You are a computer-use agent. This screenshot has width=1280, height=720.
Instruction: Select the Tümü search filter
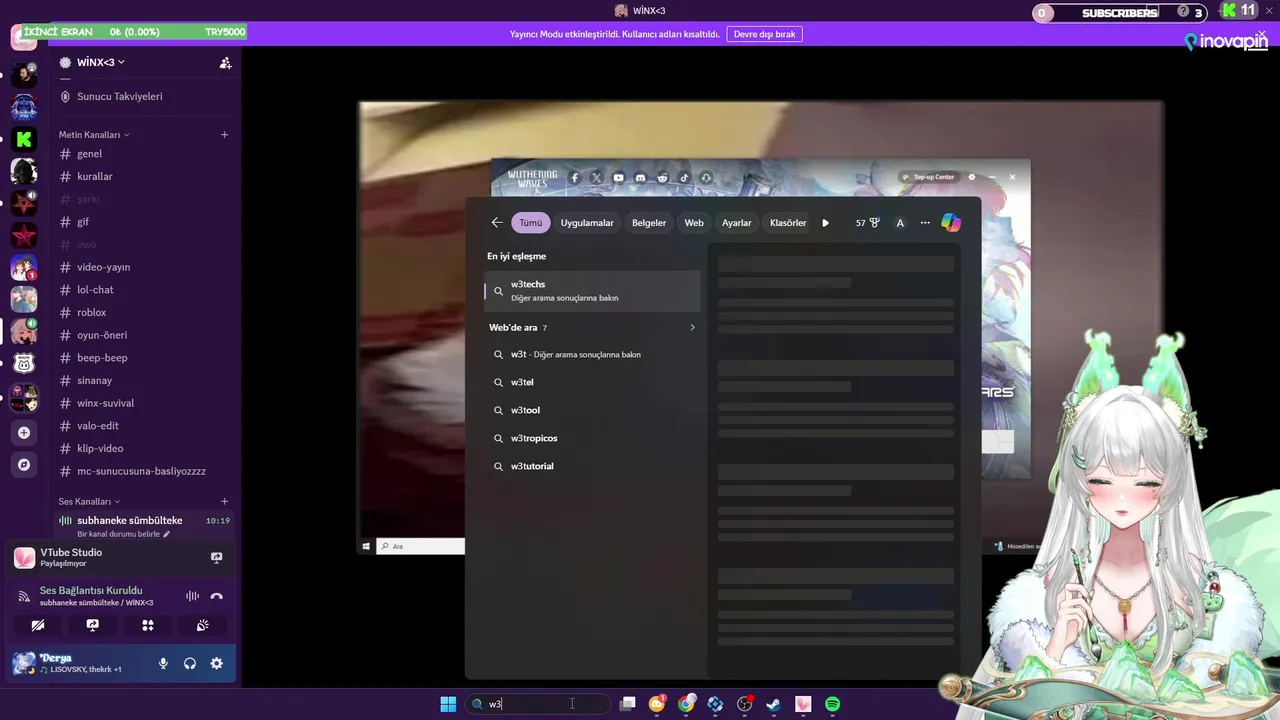coord(530,223)
